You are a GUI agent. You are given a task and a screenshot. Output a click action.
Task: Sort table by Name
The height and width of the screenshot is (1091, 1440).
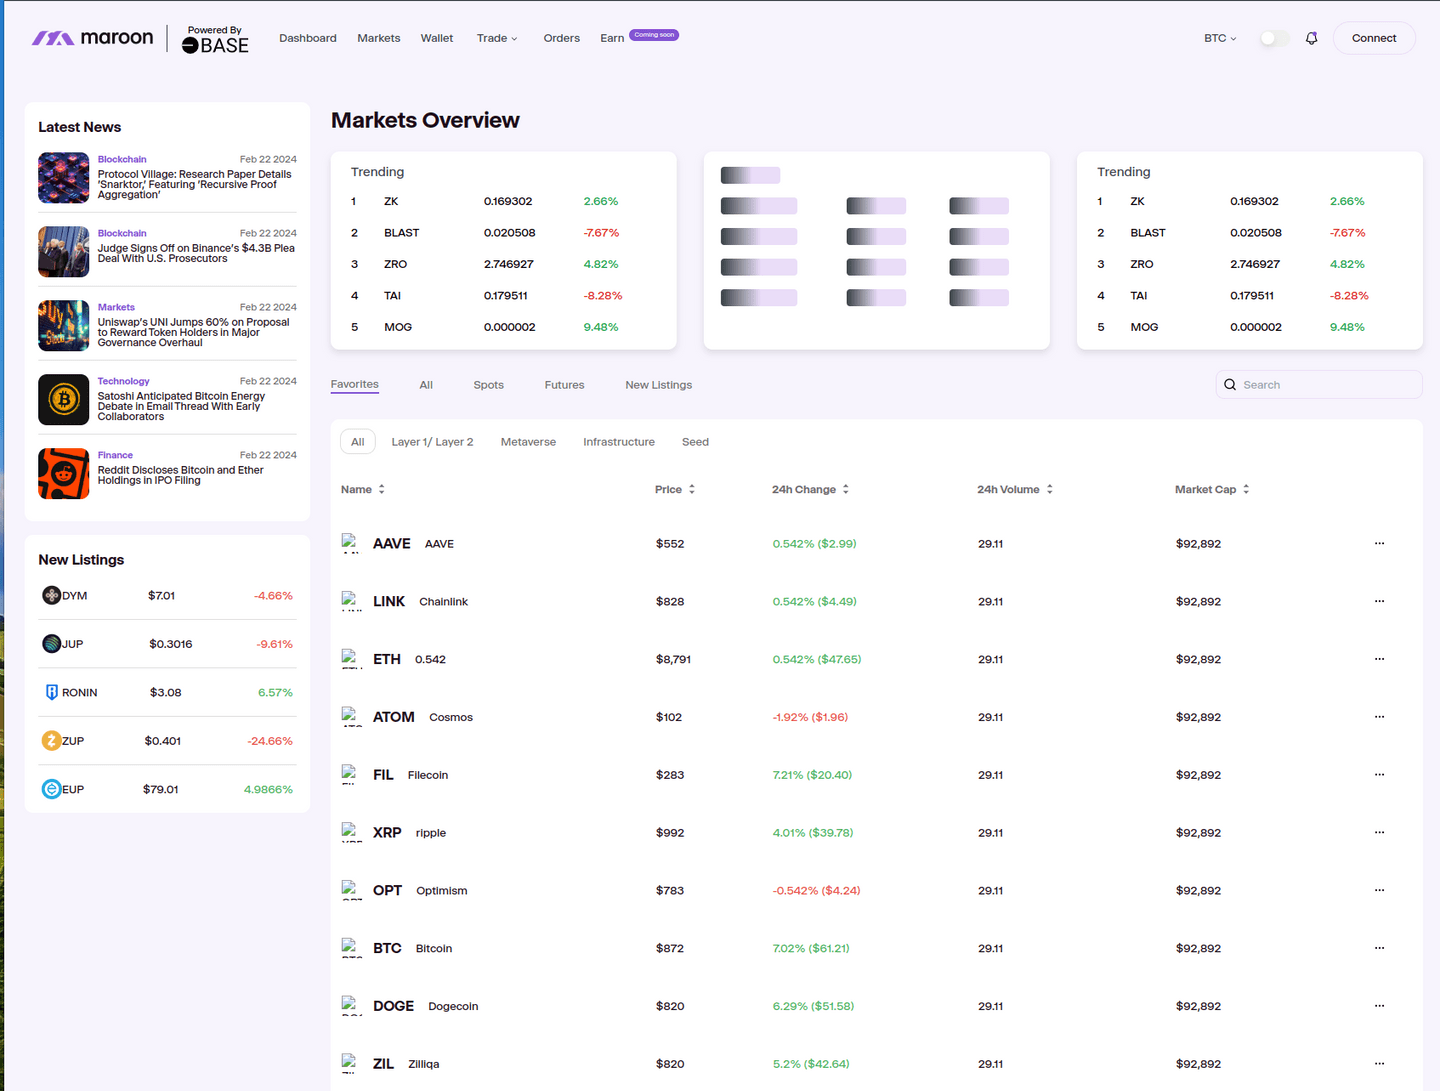(x=363, y=489)
